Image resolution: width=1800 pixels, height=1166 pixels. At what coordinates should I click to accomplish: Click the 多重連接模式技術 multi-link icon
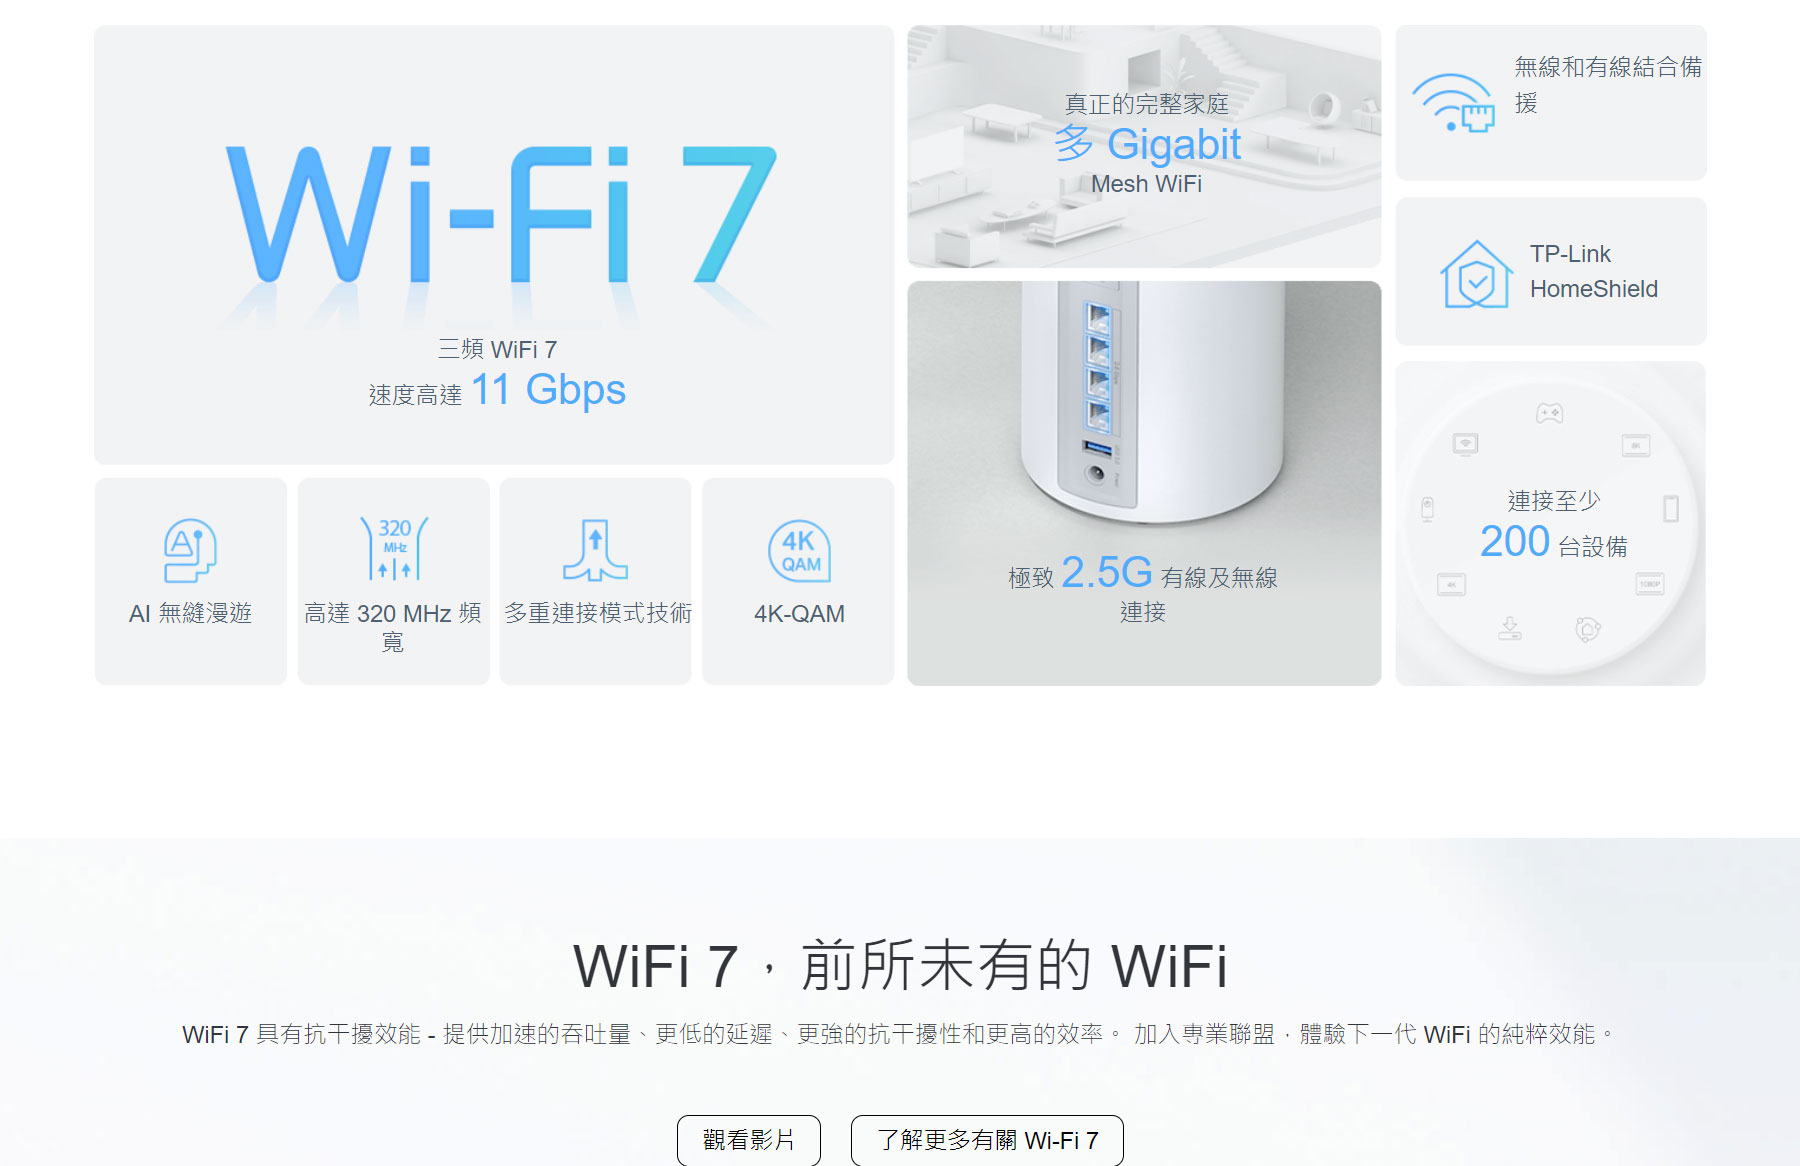(x=595, y=550)
